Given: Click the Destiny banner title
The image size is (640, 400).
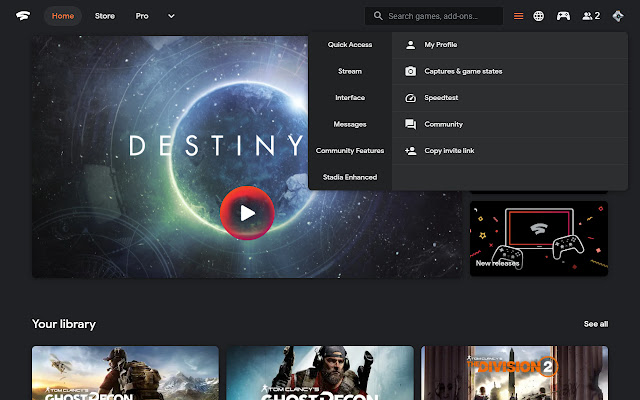Looking at the screenshot, I should [x=216, y=146].
